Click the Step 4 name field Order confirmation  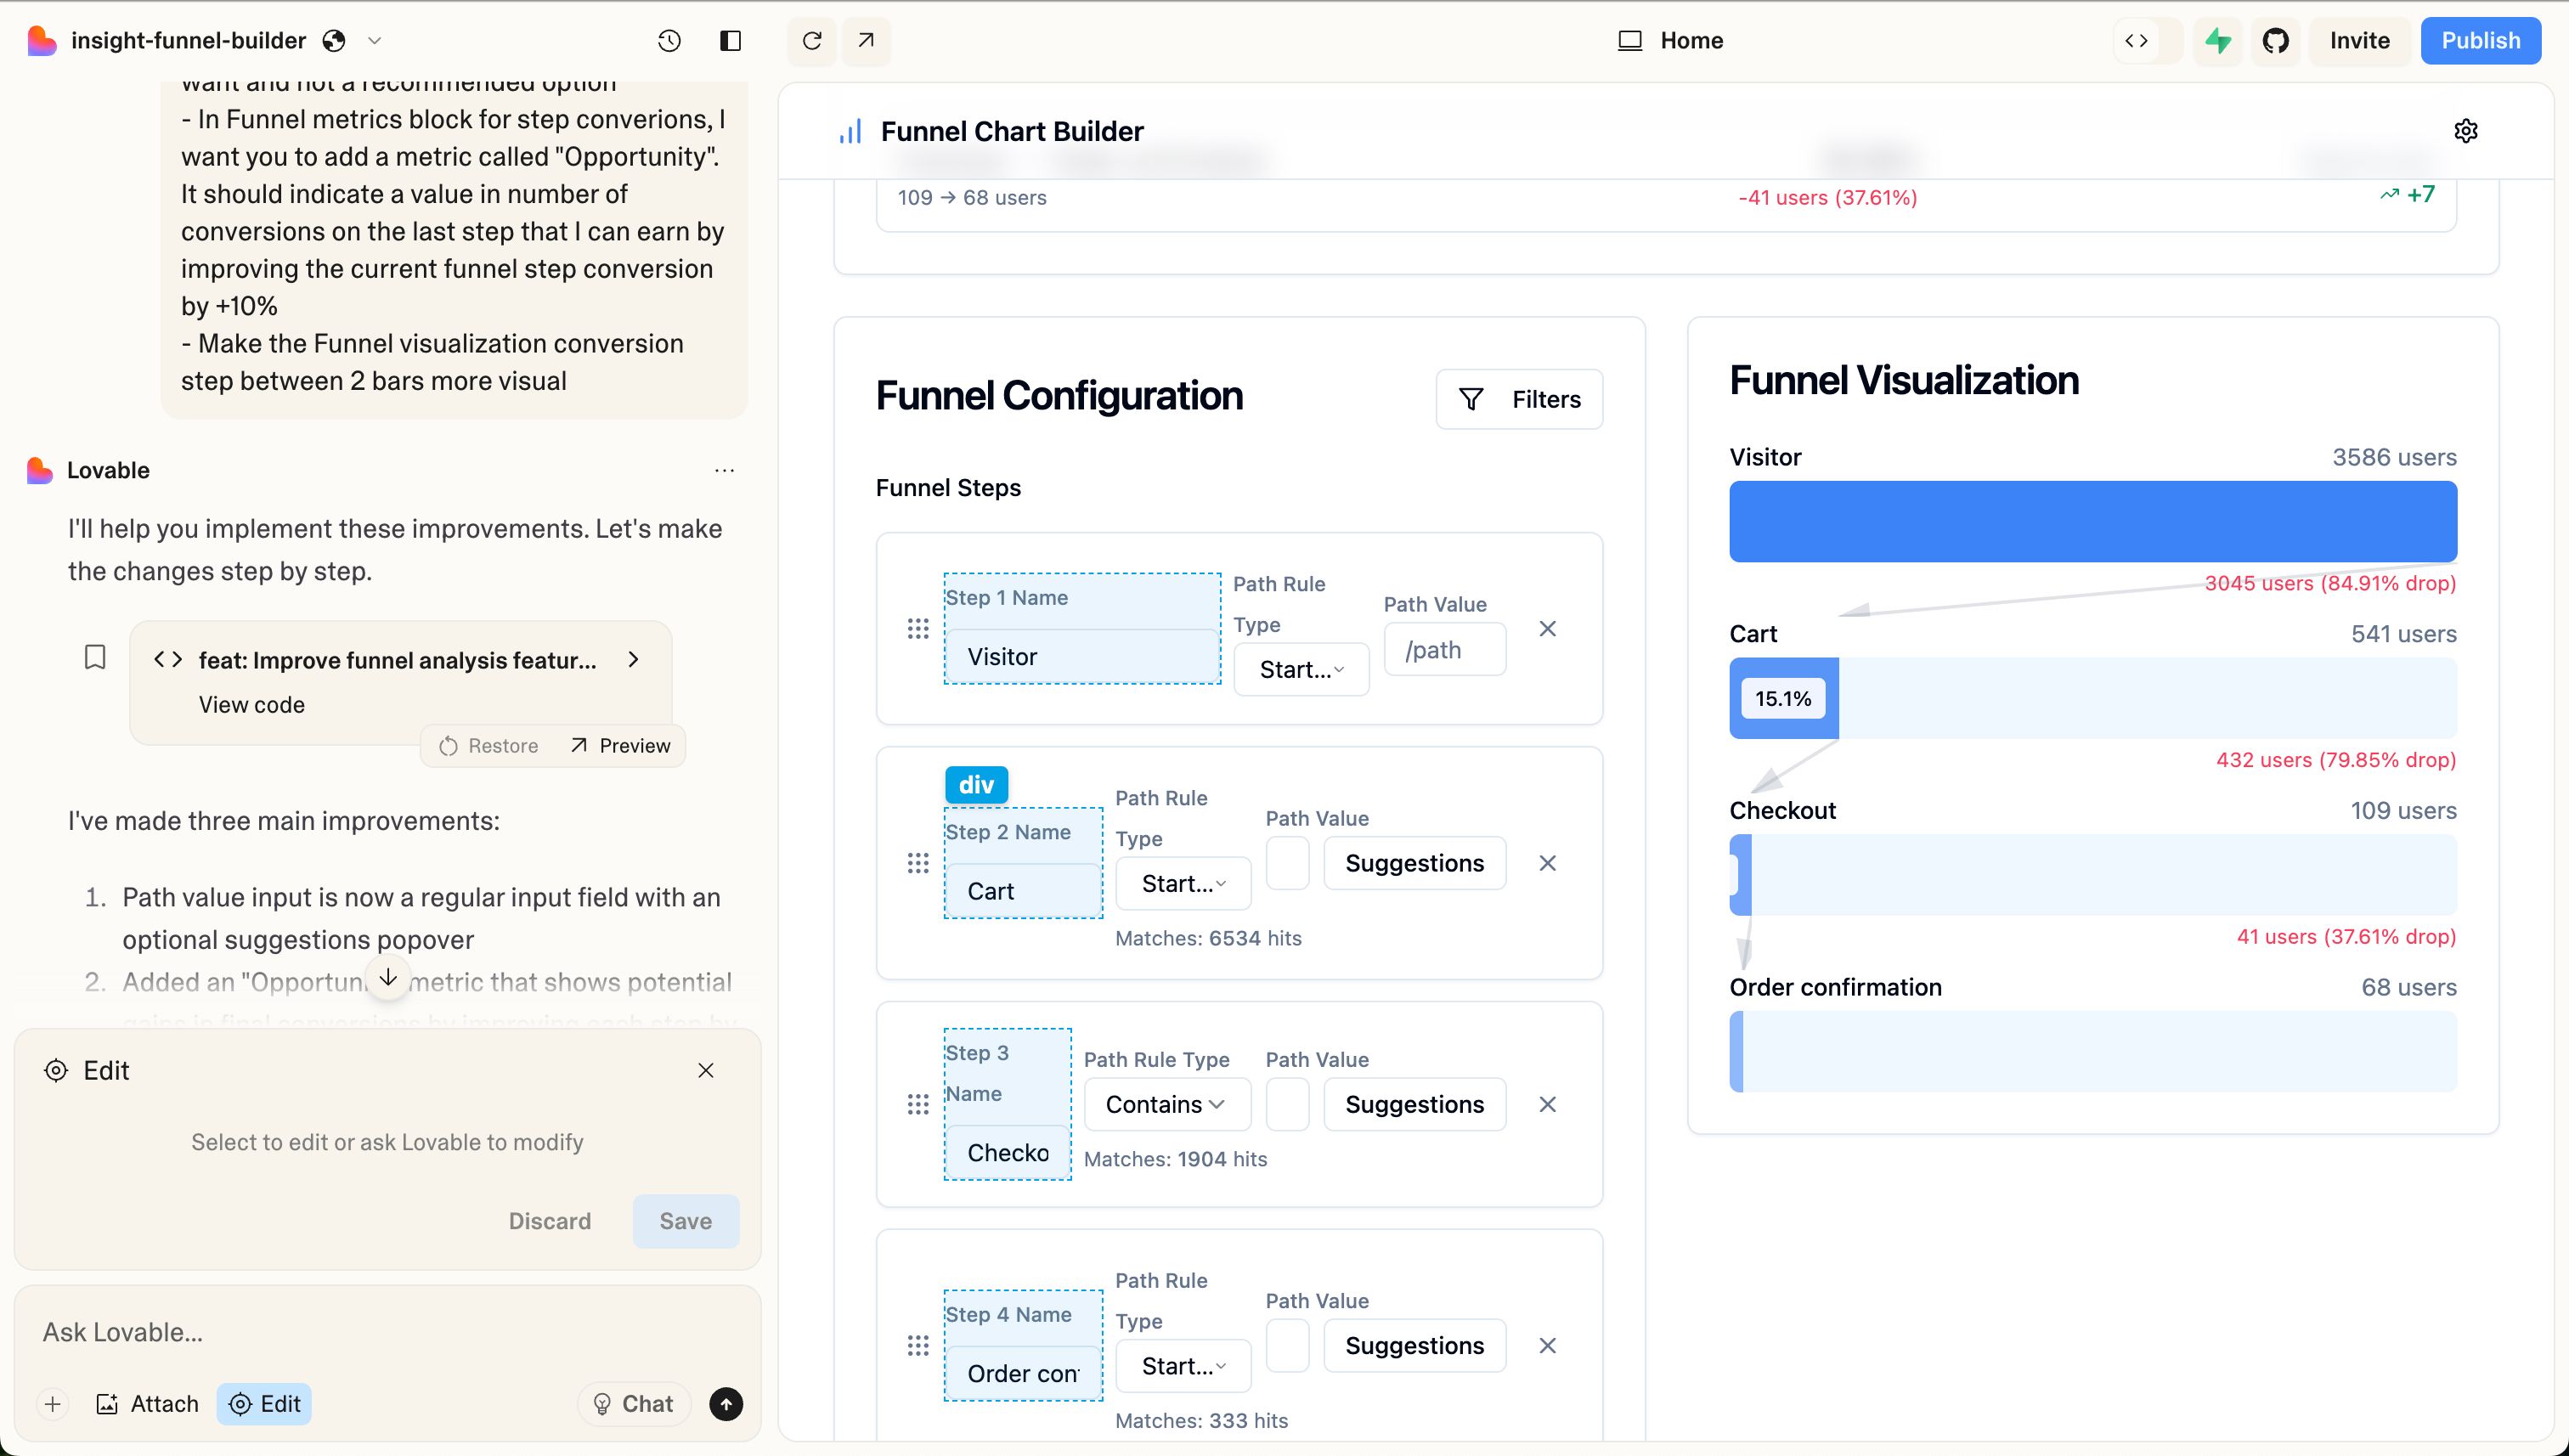coord(1023,1373)
